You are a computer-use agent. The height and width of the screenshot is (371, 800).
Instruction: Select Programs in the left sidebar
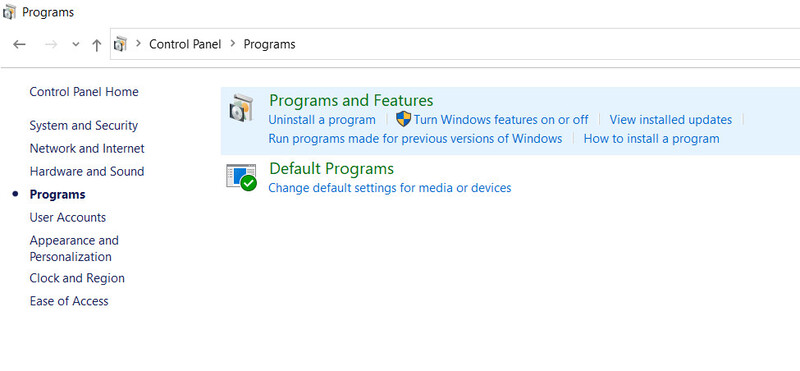coord(58,194)
